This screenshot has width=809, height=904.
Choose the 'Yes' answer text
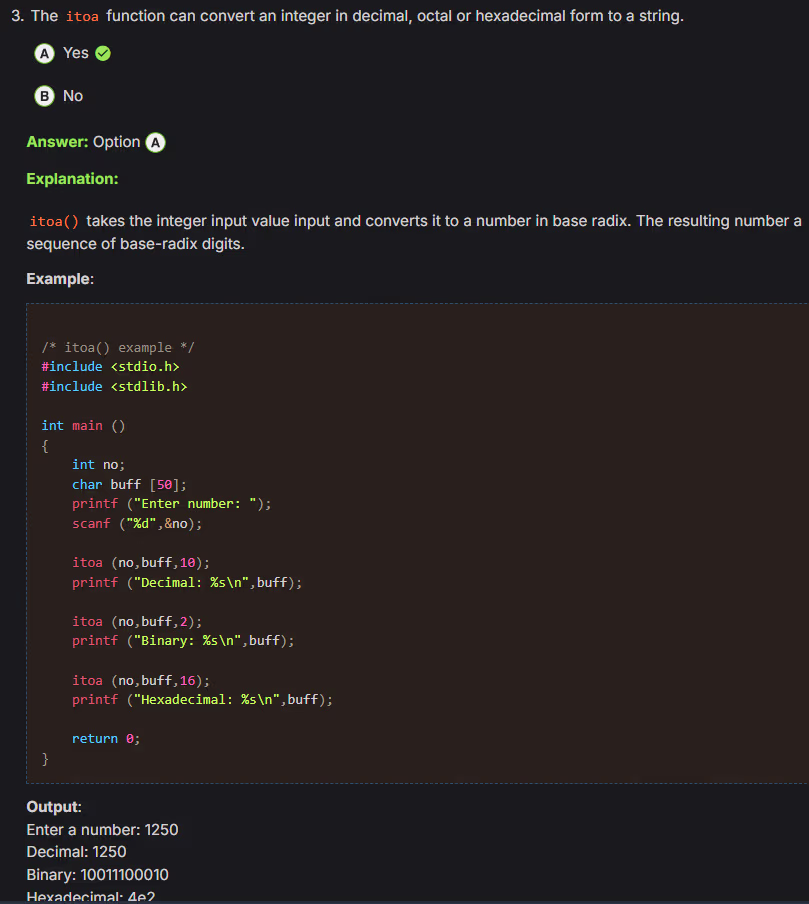coord(76,53)
